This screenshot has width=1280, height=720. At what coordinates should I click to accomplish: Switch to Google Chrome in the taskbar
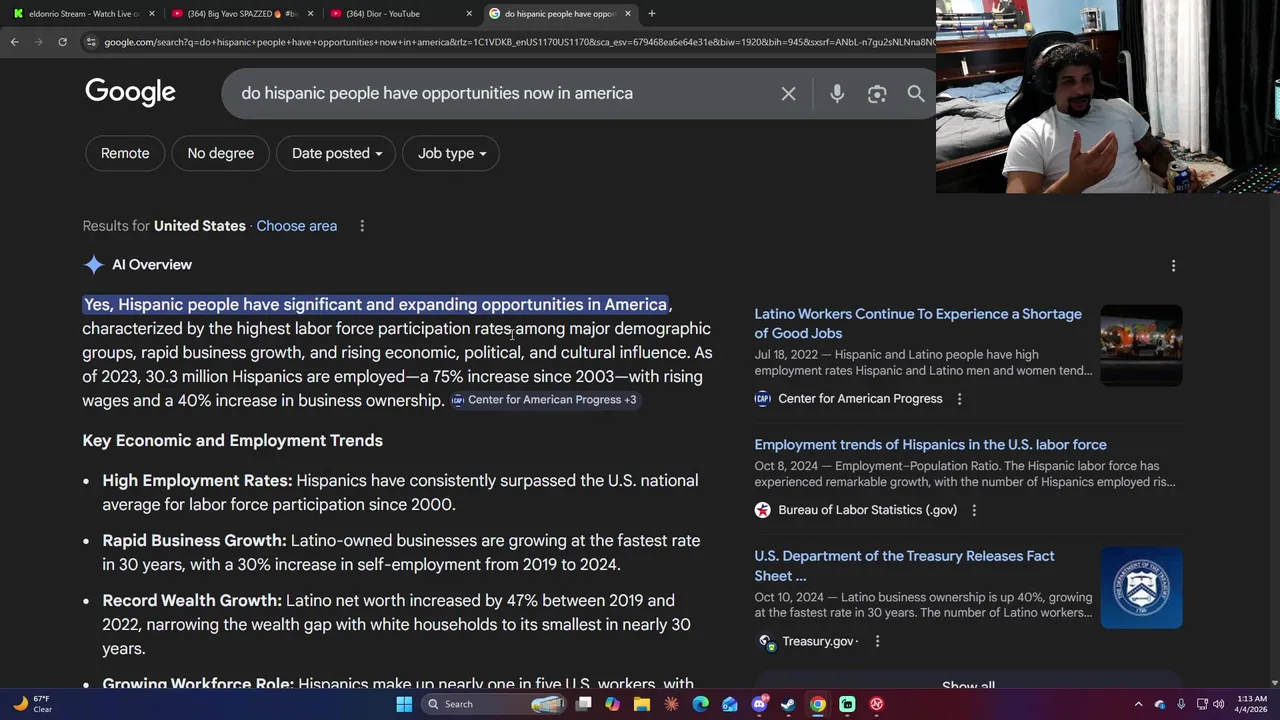pos(818,704)
